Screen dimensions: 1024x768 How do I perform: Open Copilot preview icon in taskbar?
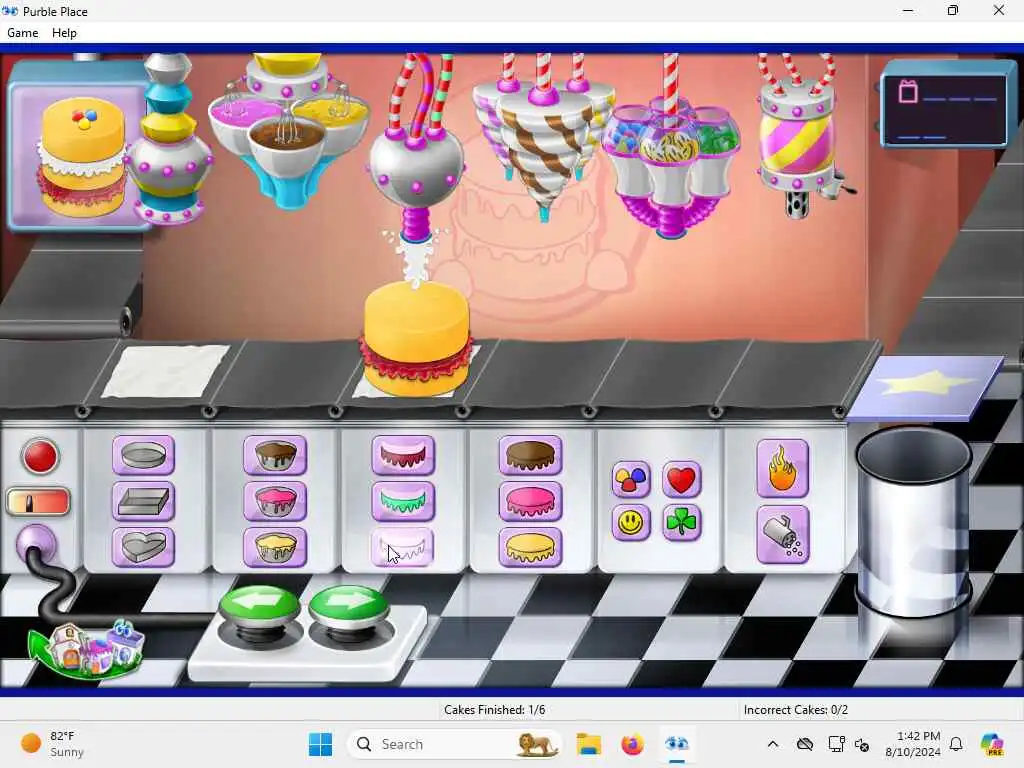click(x=991, y=744)
